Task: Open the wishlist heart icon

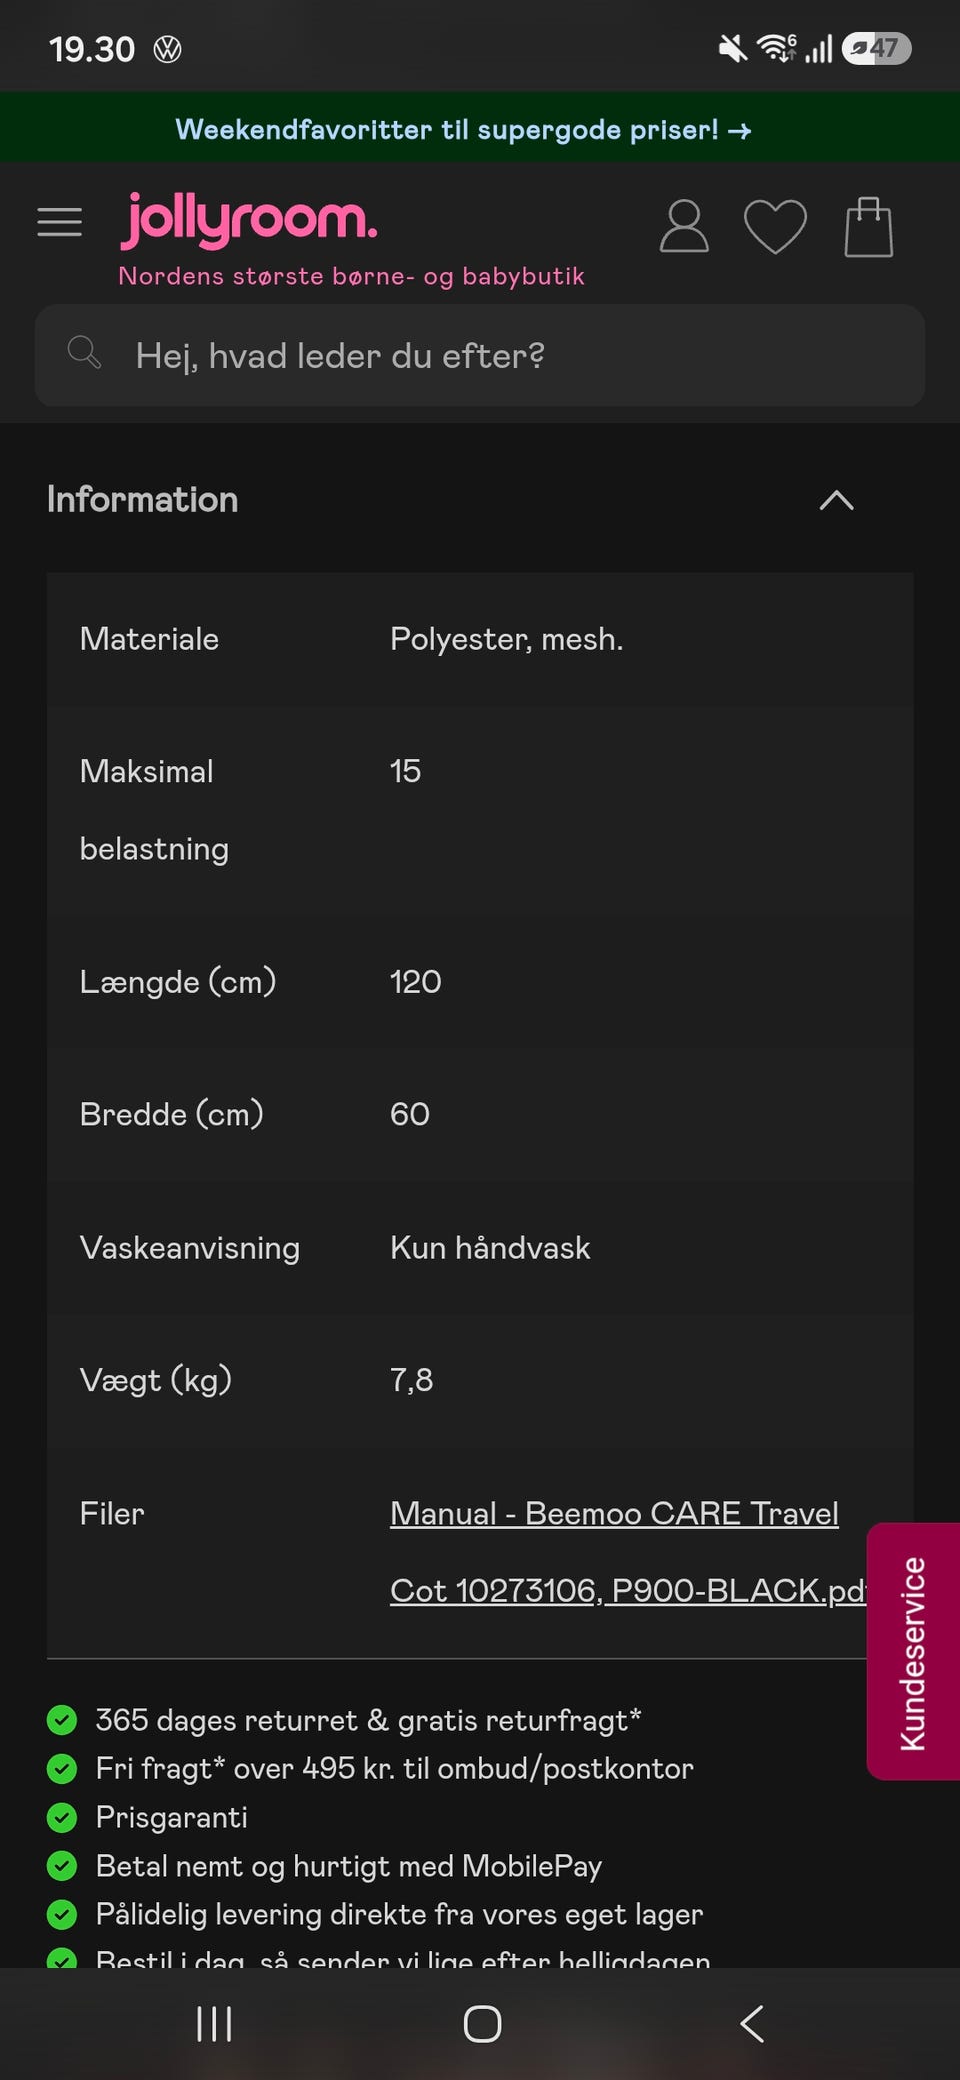Action: point(775,227)
